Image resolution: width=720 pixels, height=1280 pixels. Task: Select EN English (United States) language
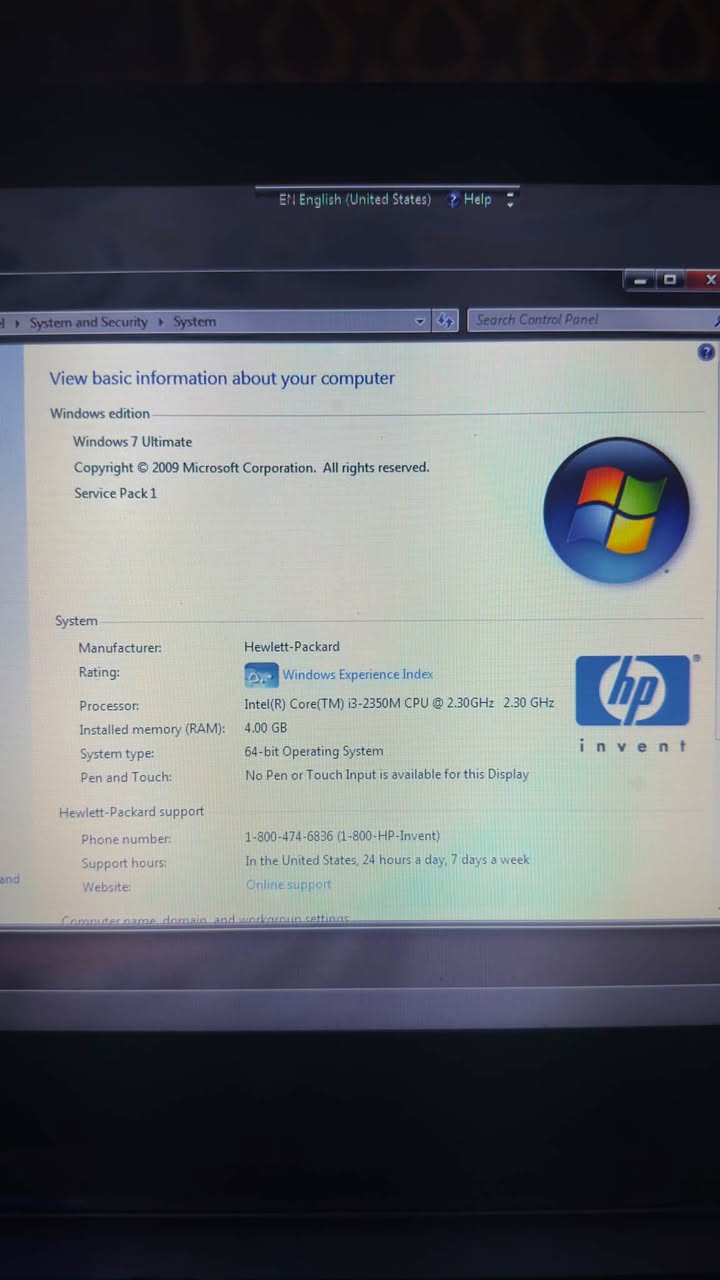pos(355,199)
